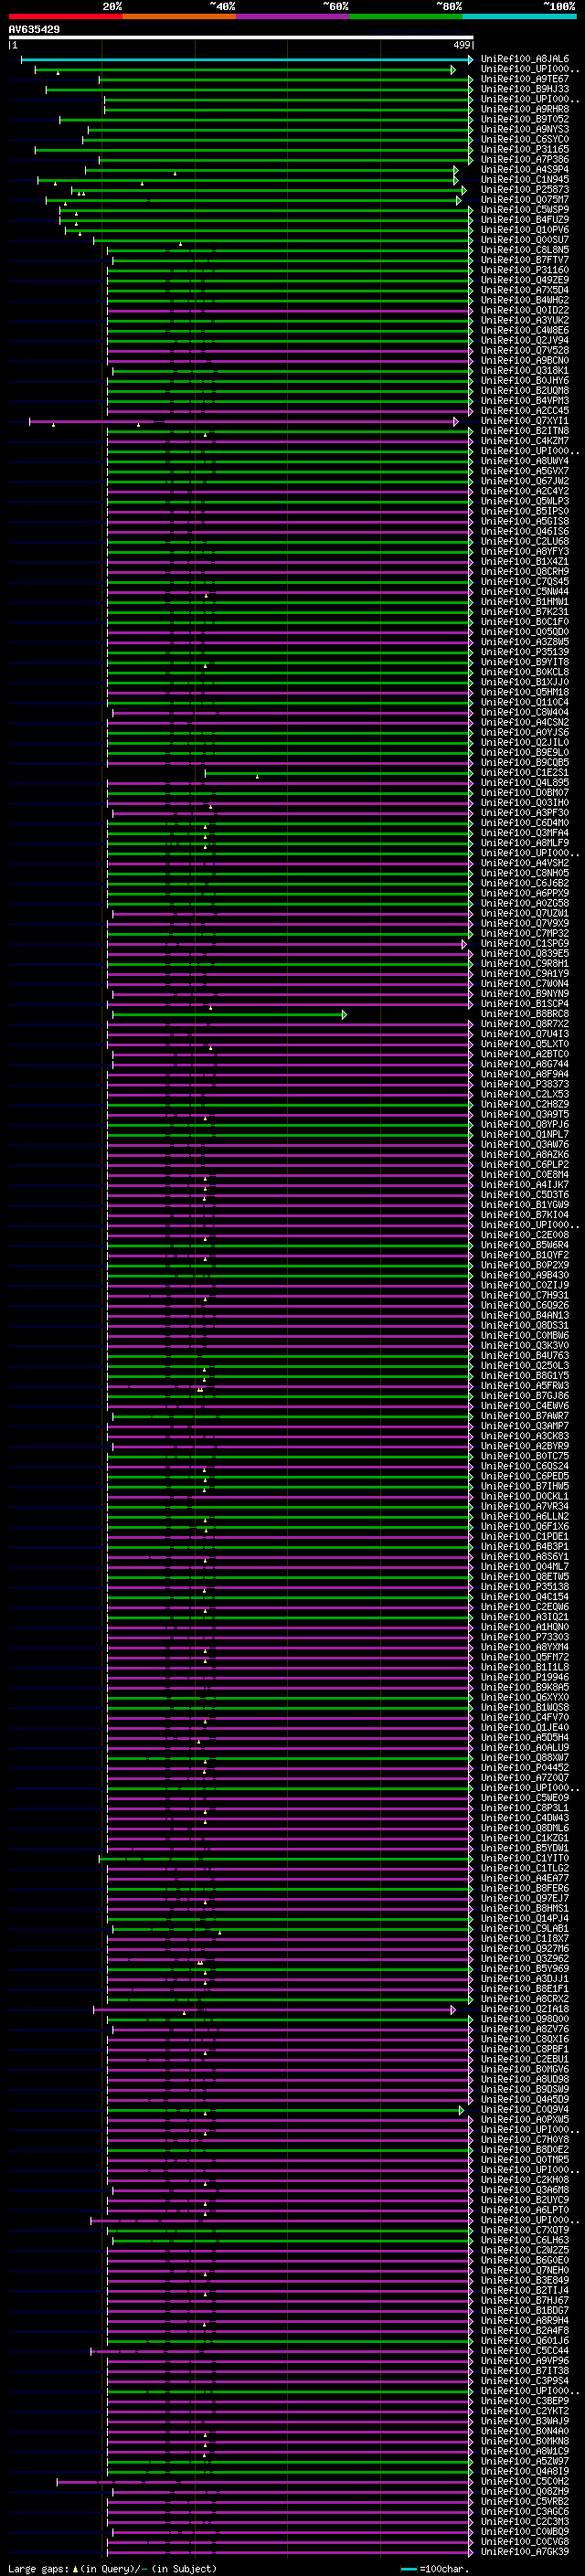Select hit label UniRef100_B9NYN9
The width and height of the screenshot is (585, 2576).
(x=525, y=993)
